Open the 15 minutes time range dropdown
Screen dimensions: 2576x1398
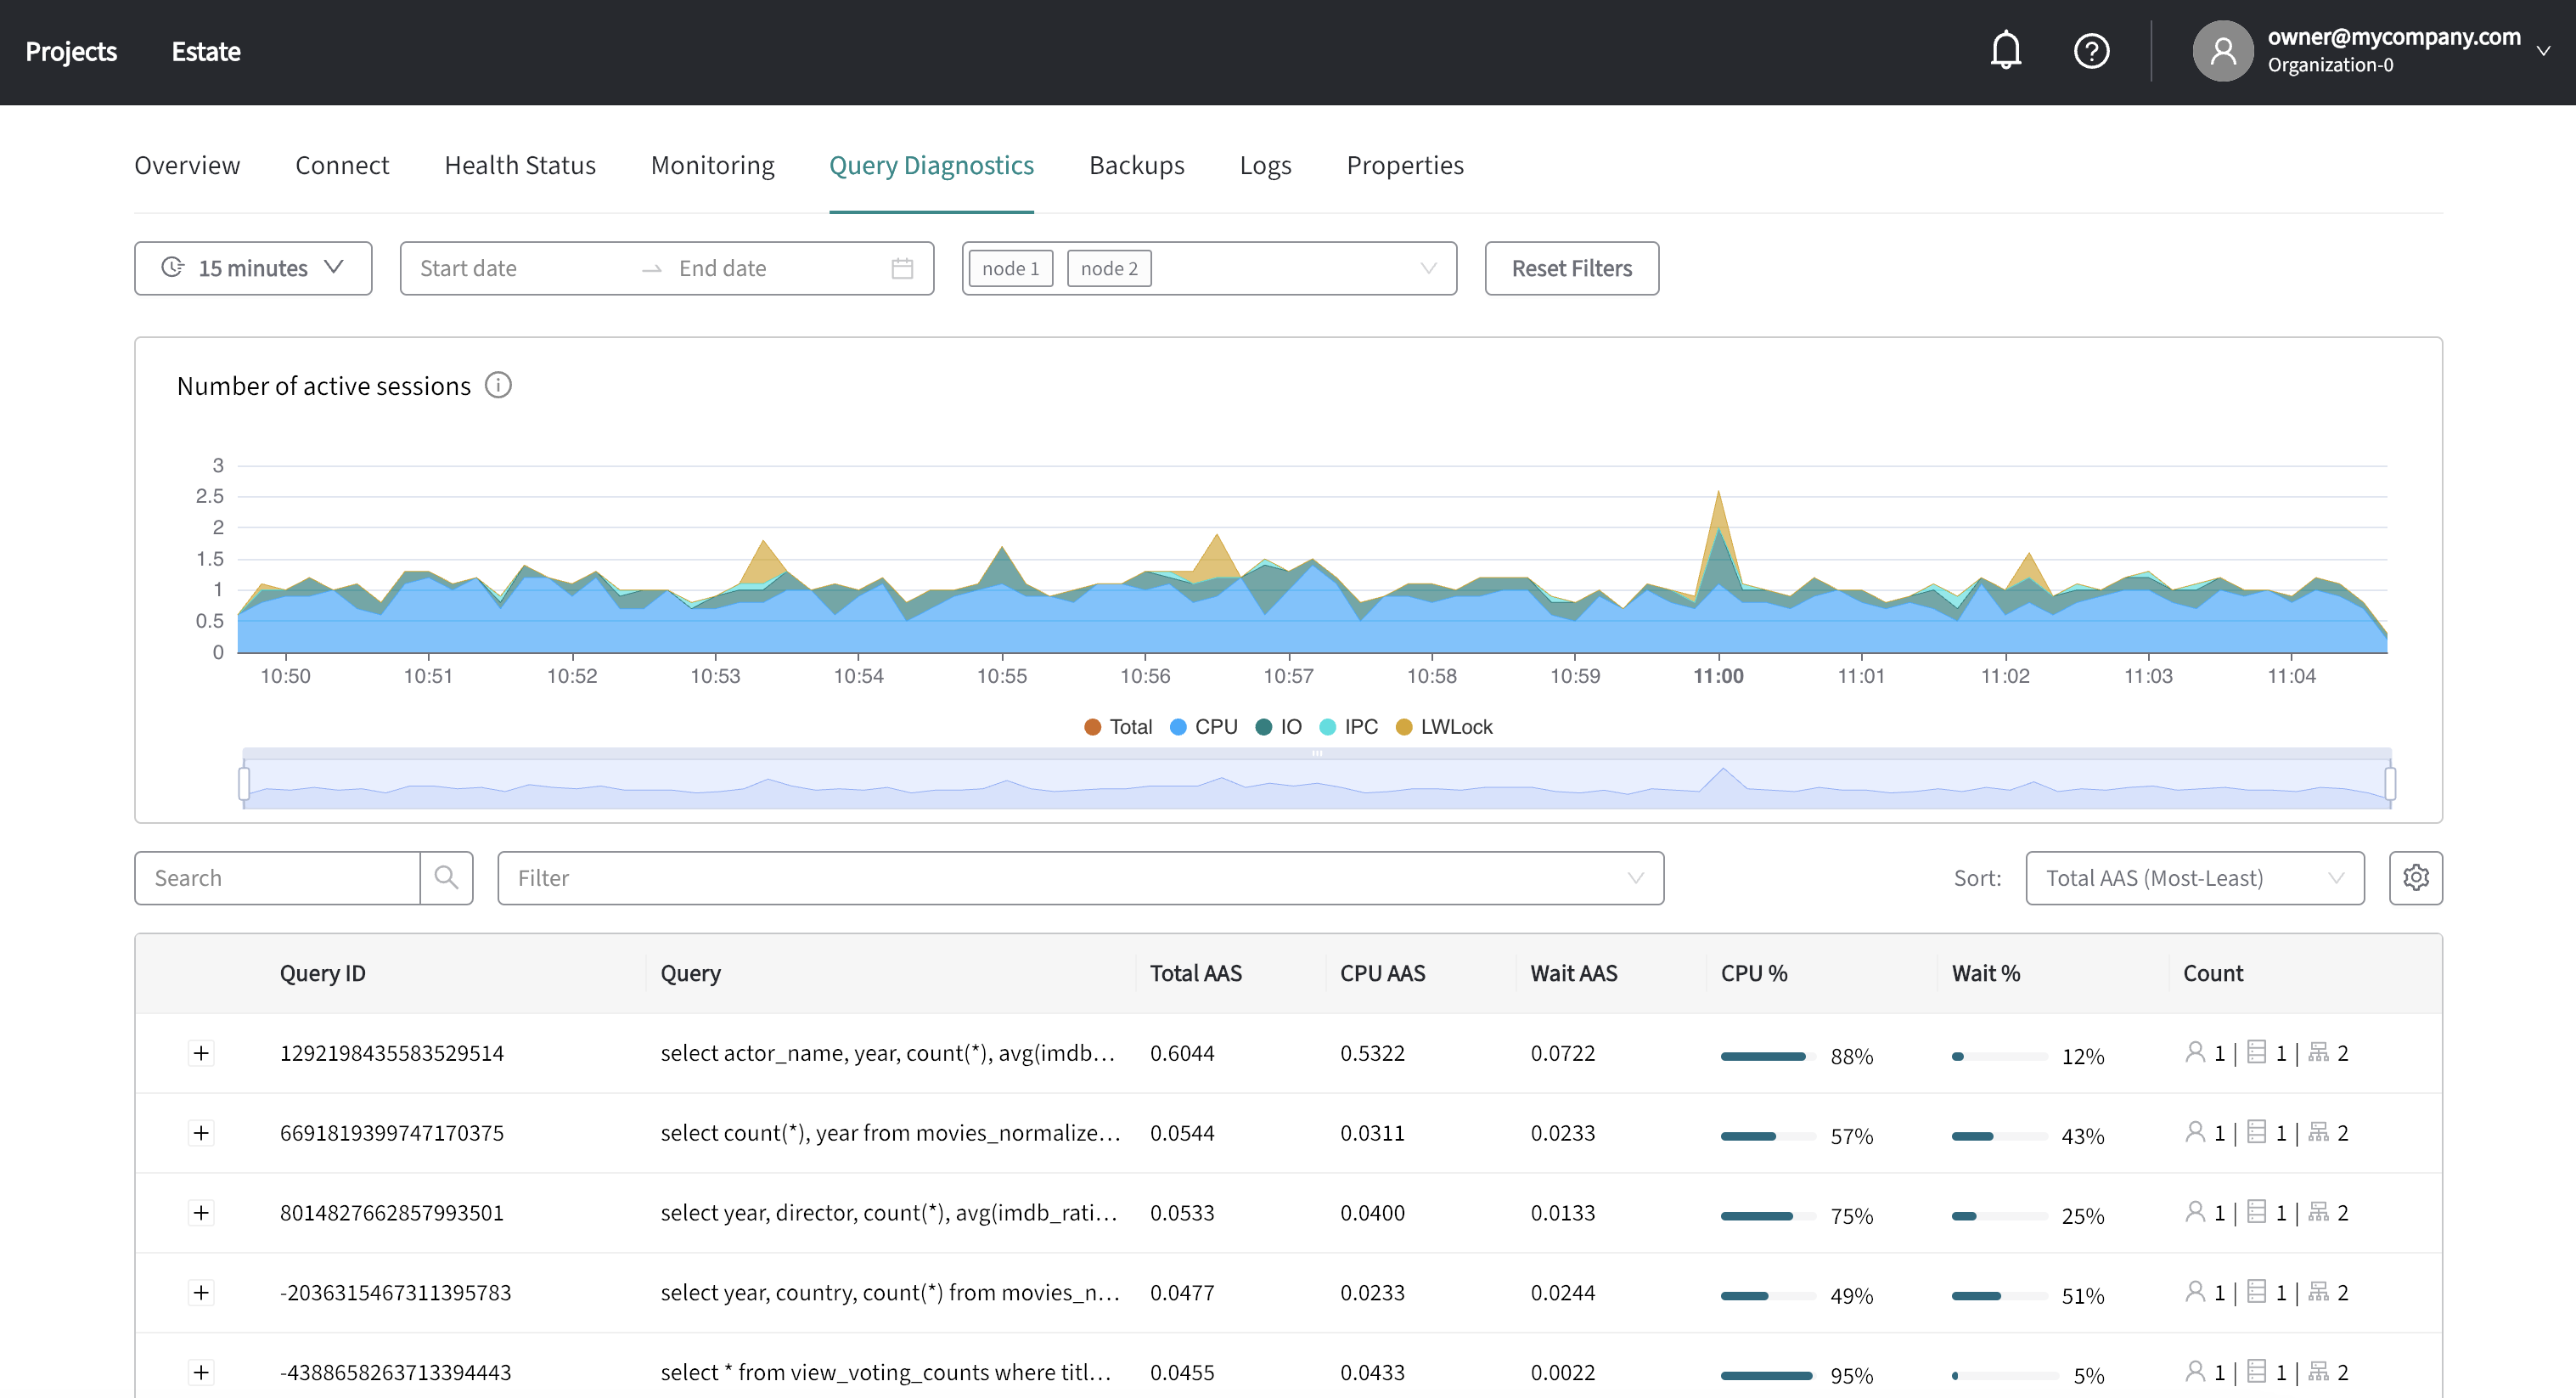(253, 268)
